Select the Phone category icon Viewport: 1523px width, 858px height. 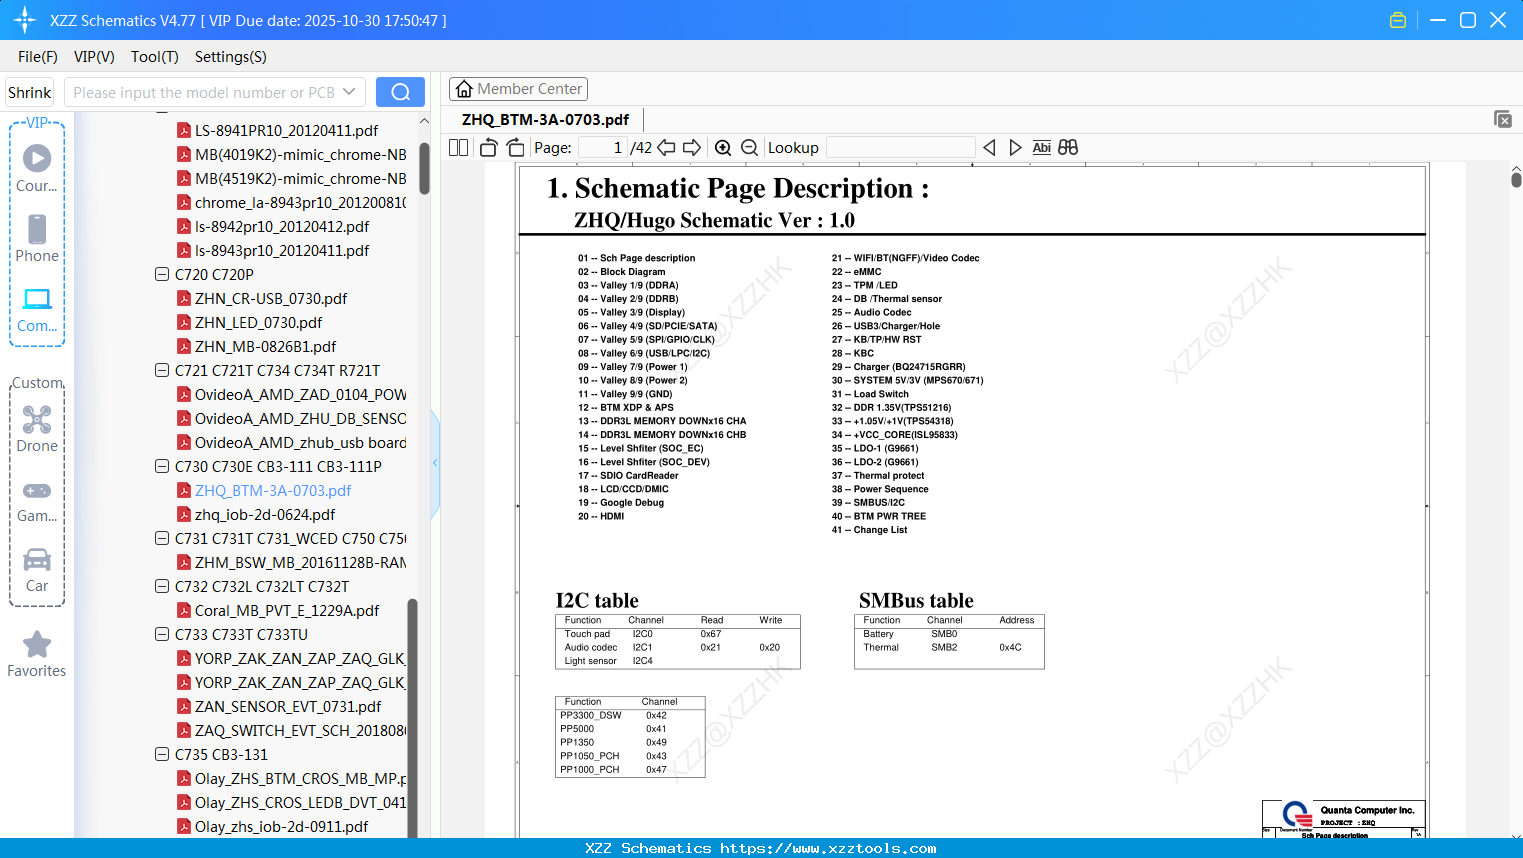pyautogui.click(x=37, y=238)
